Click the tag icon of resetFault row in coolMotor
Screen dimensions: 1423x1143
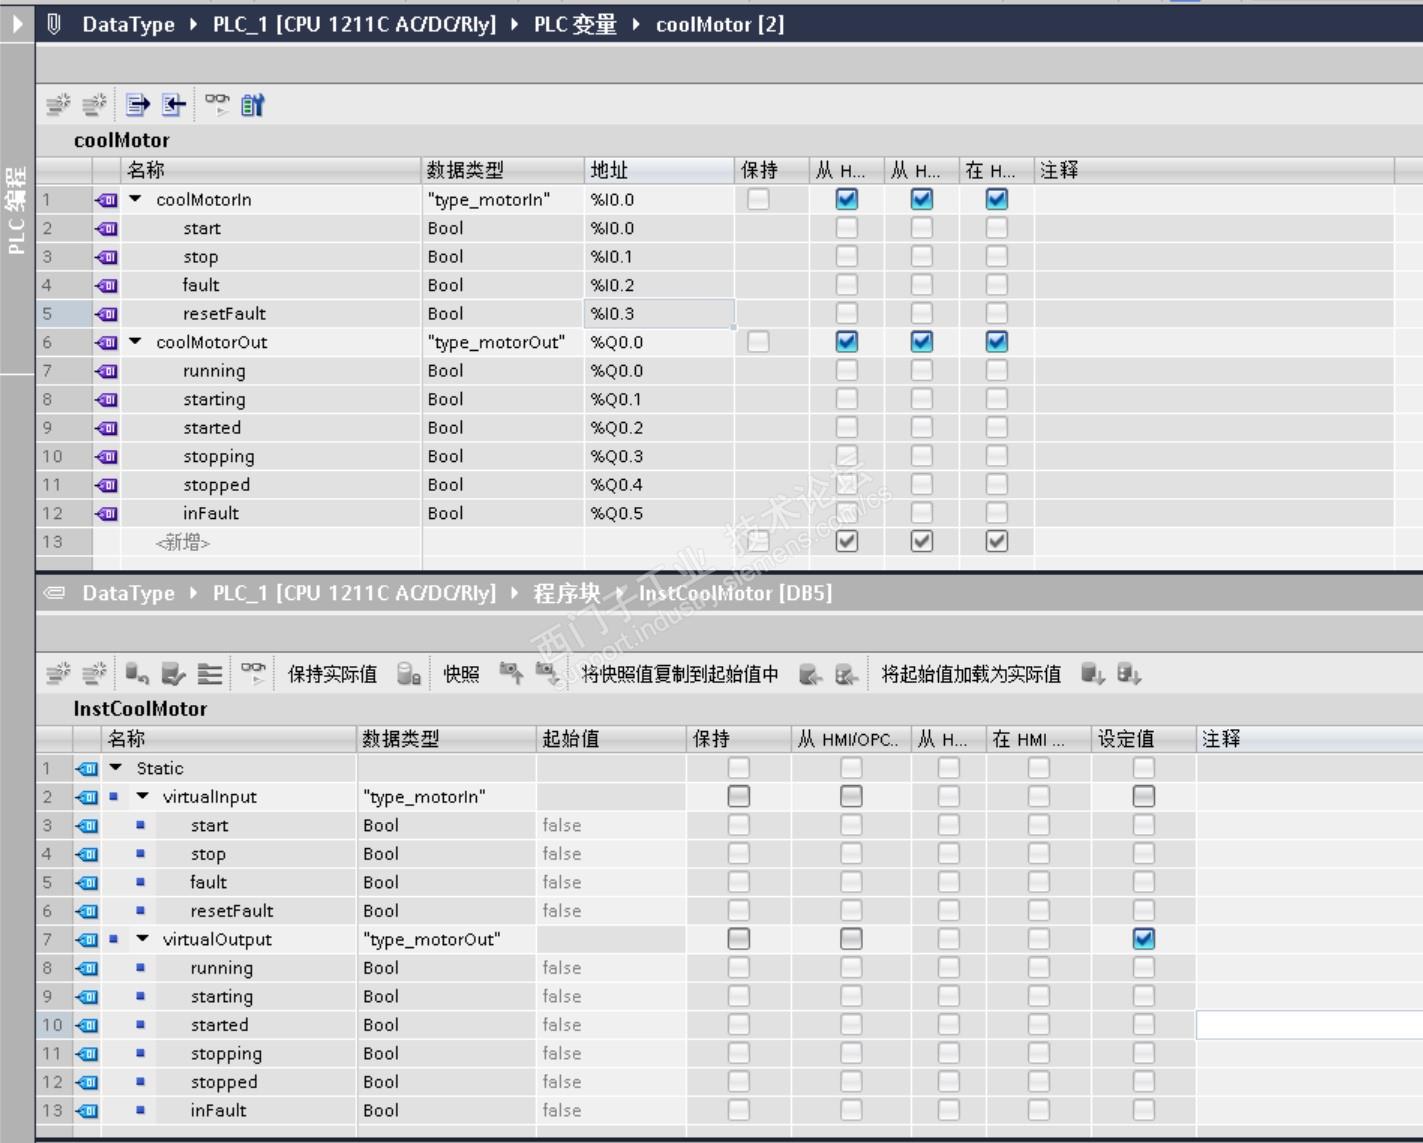coord(106,314)
